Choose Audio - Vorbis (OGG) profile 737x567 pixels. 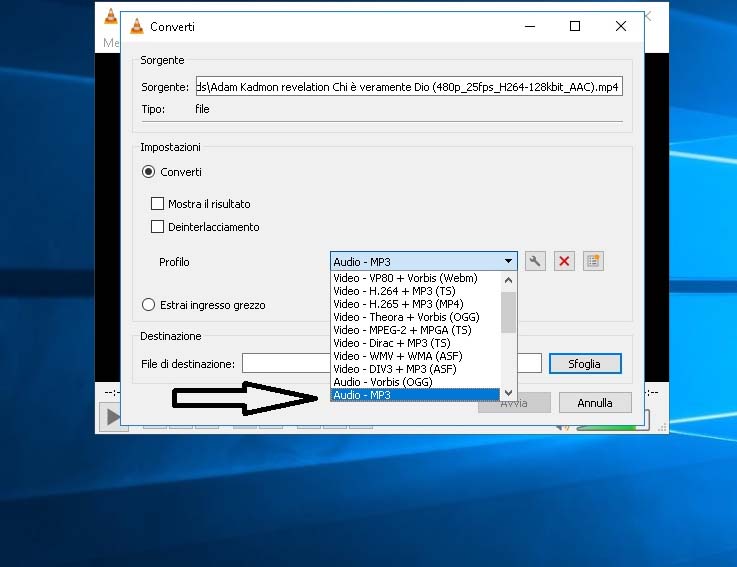416,382
